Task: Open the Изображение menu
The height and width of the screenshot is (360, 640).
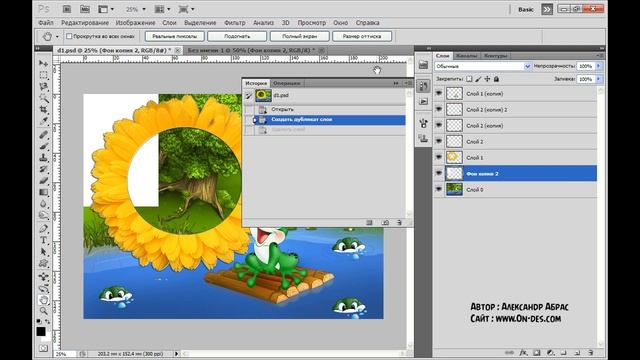Action: click(136, 23)
